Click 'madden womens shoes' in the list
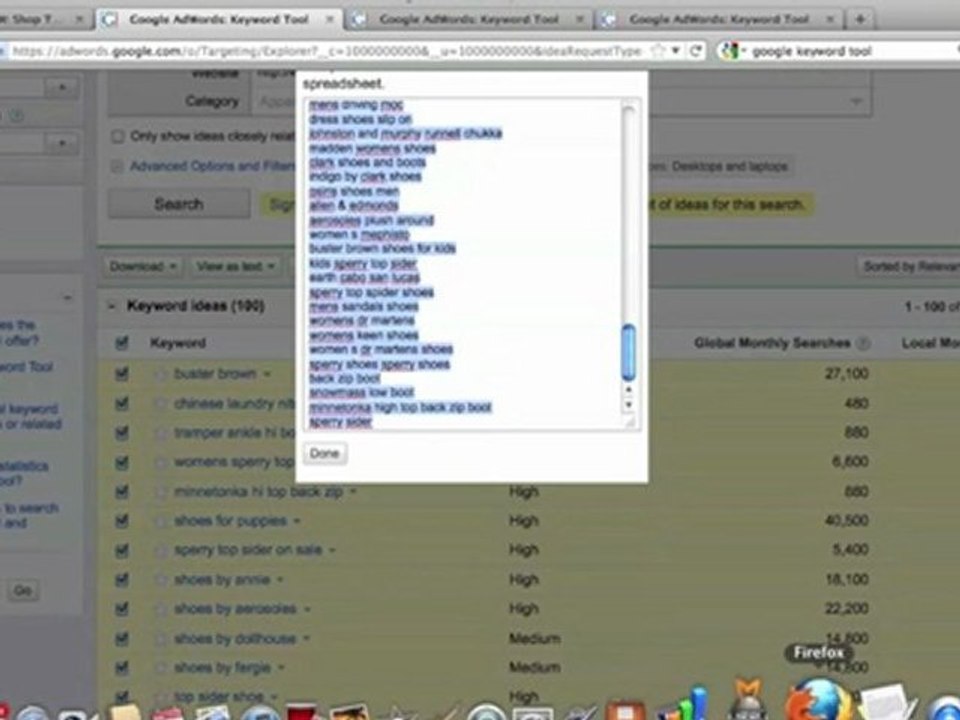The height and width of the screenshot is (720, 960). click(372, 149)
